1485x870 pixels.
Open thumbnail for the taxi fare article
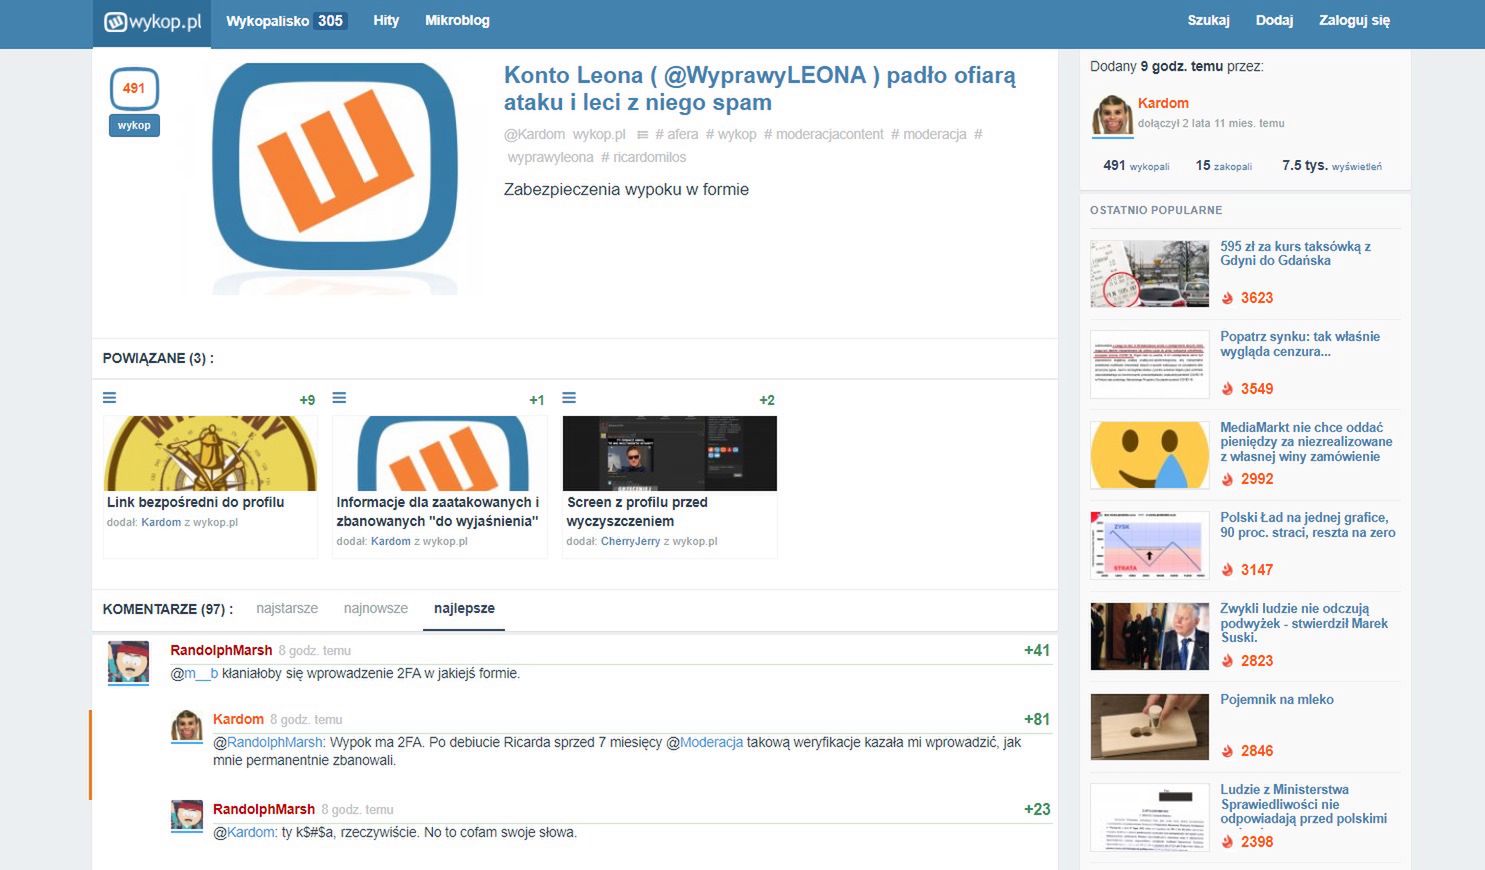[1149, 273]
